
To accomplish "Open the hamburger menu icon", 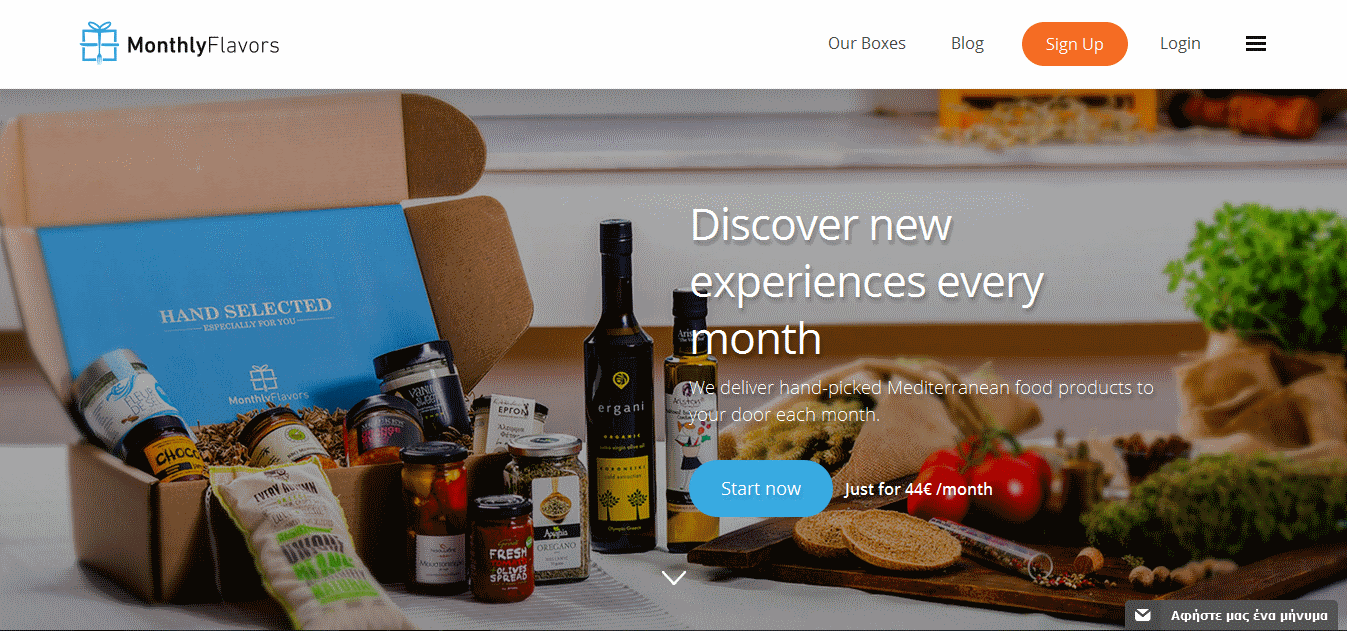I will [x=1256, y=44].
